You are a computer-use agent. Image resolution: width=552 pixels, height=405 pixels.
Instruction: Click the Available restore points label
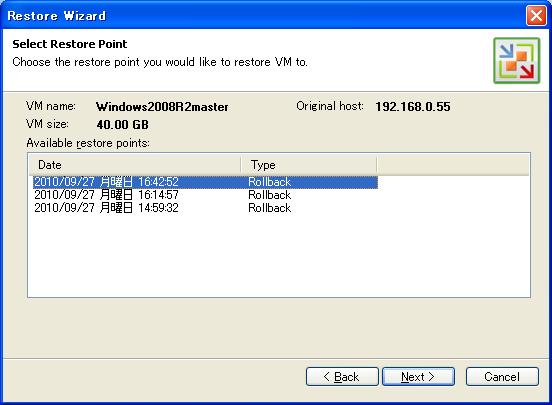tap(88, 143)
